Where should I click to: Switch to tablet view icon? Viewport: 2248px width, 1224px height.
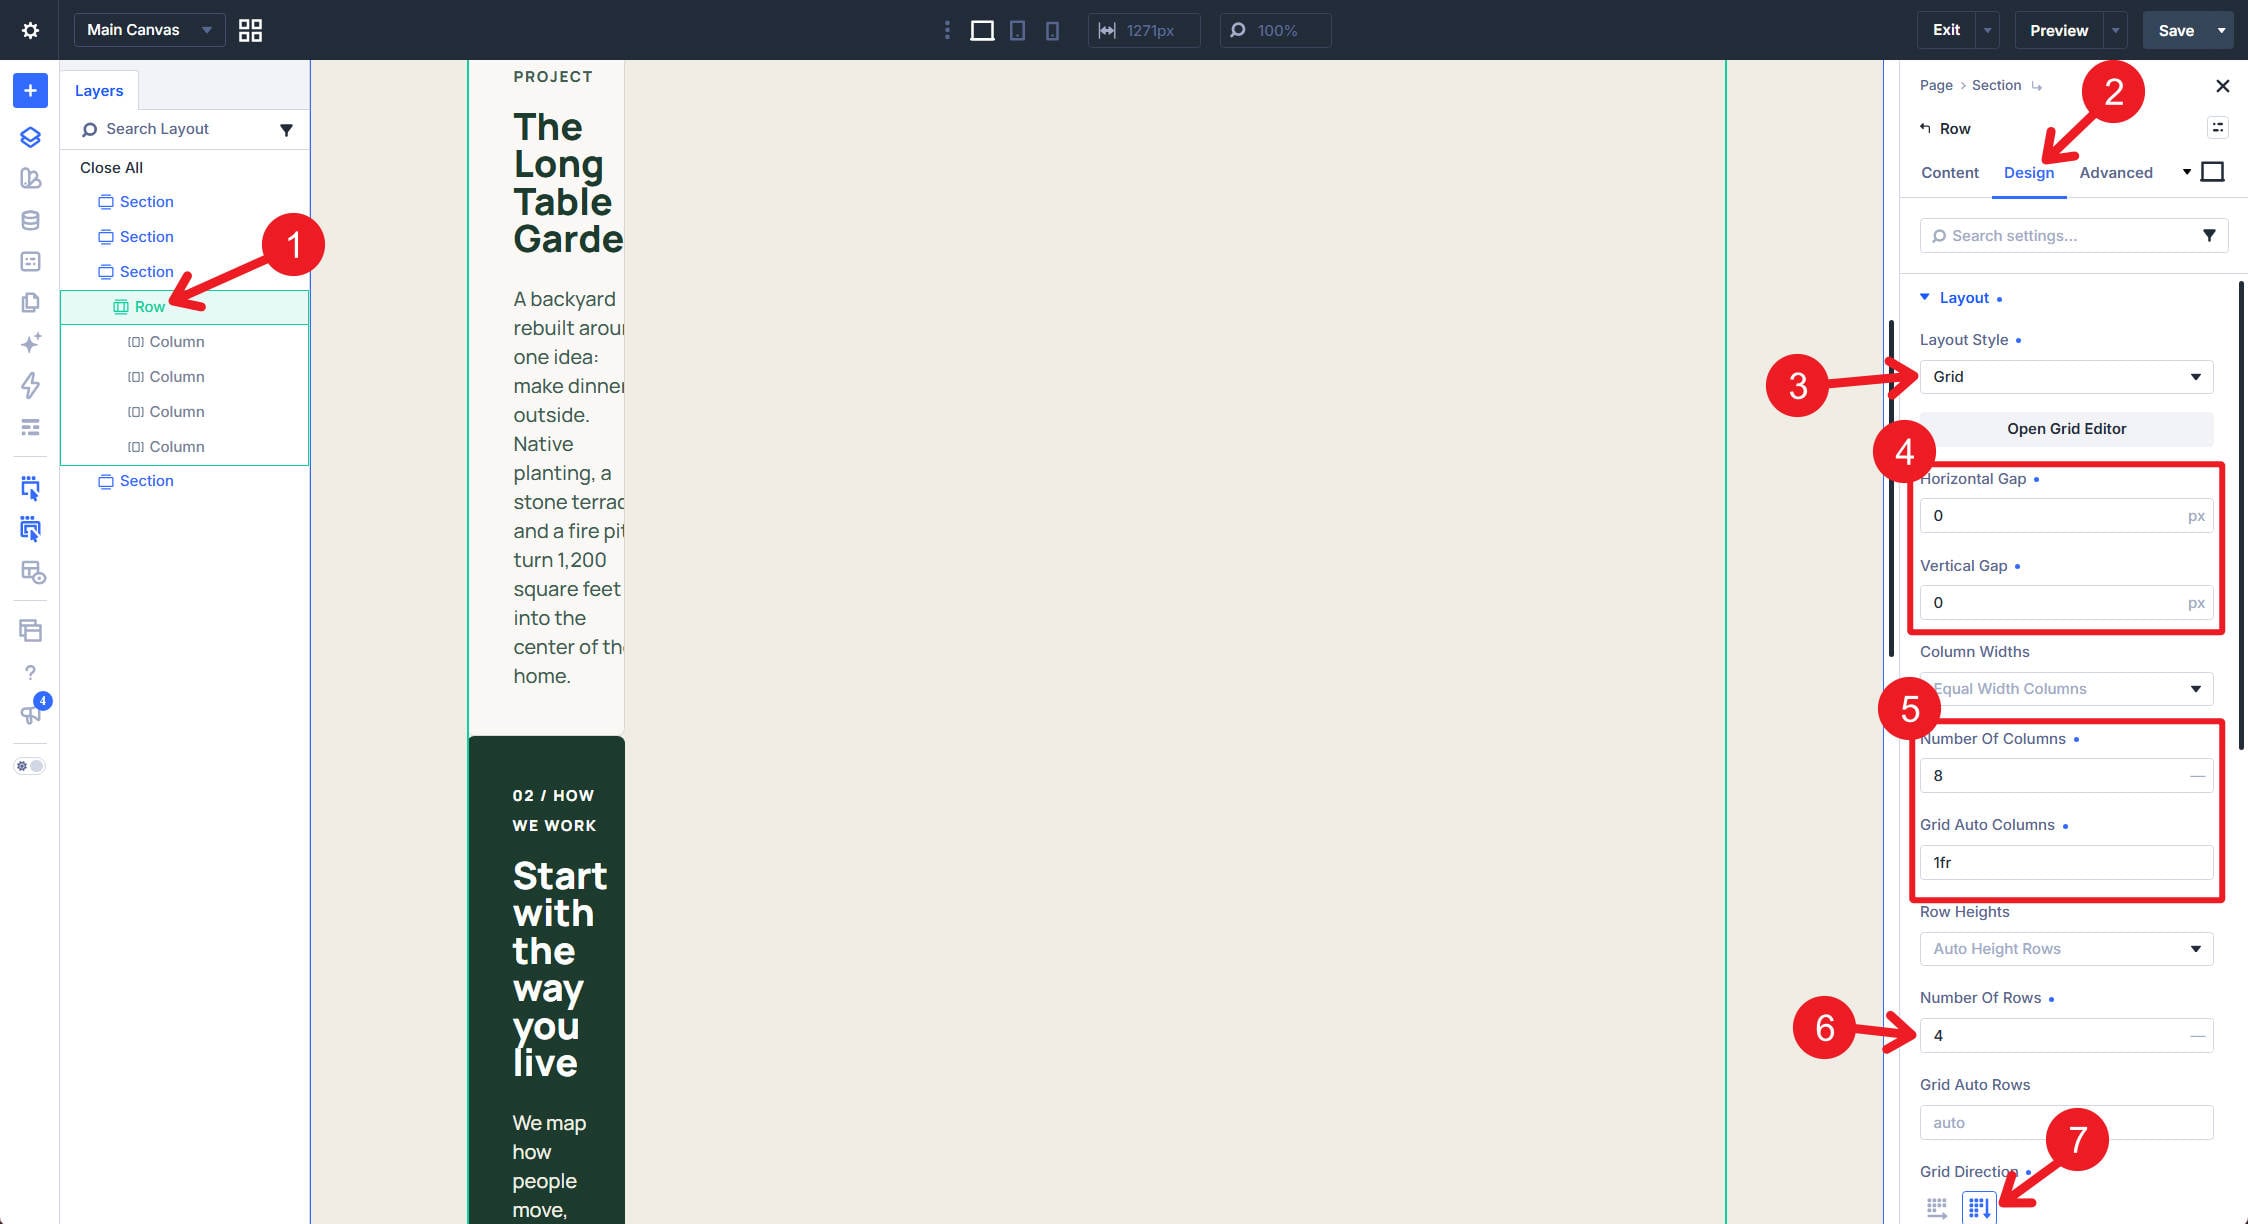pyautogui.click(x=1017, y=30)
